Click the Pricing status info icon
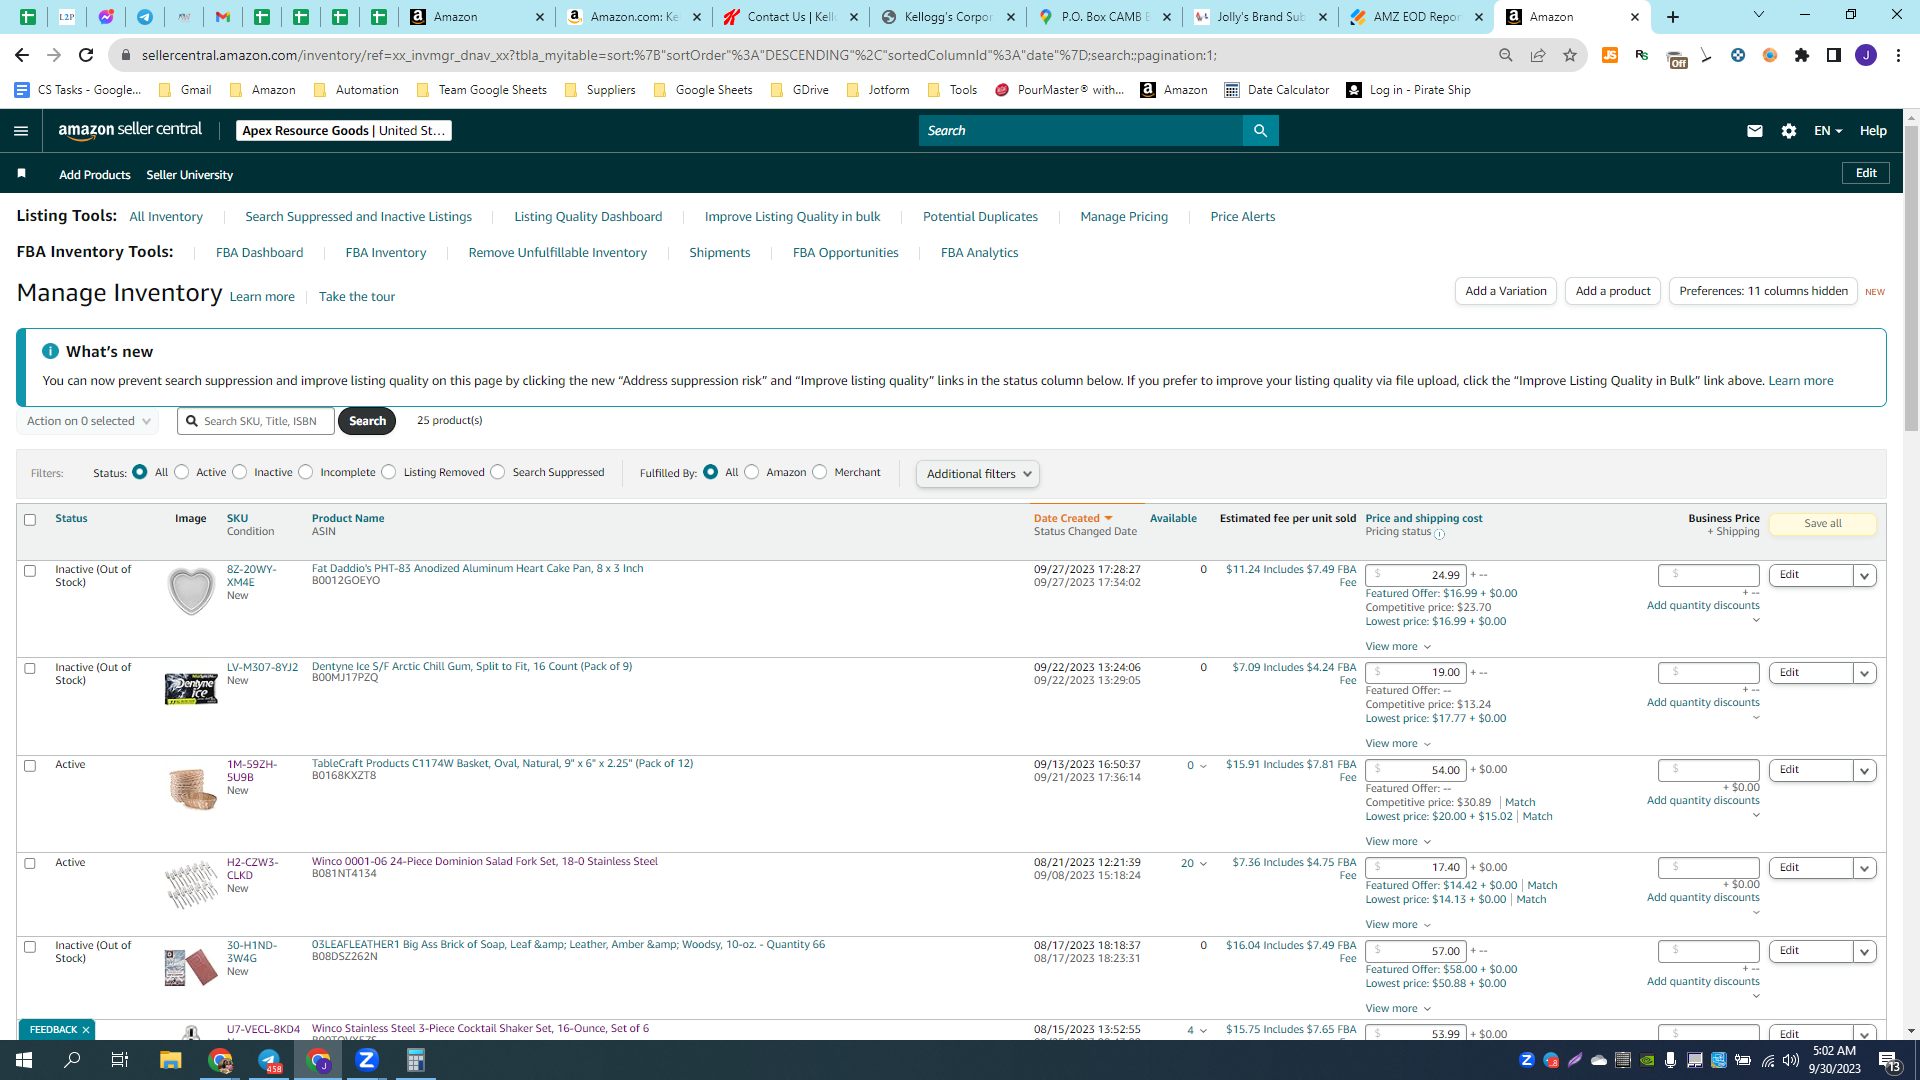This screenshot has height=1080, width=1920. 1440,534
